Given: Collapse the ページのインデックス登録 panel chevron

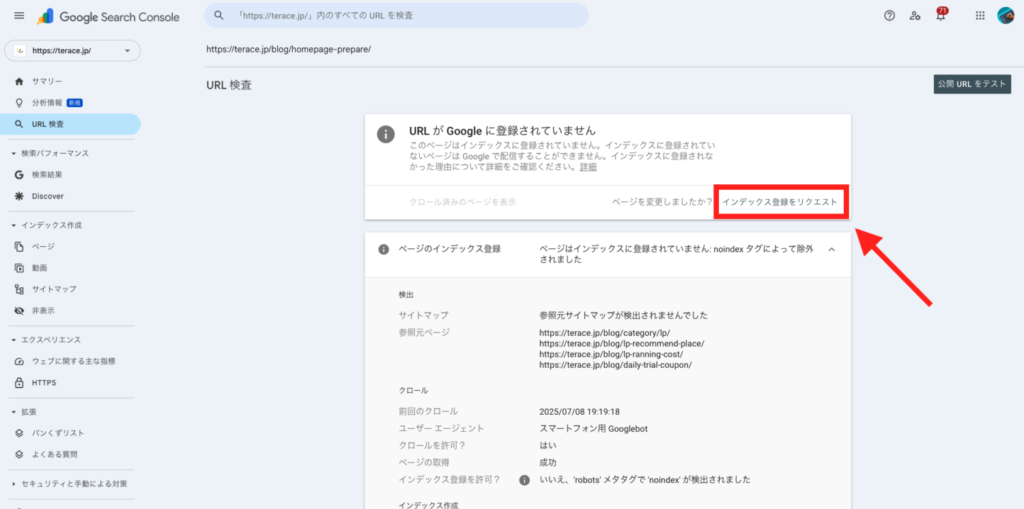Looking at the screenshot, I should [831, 249].
